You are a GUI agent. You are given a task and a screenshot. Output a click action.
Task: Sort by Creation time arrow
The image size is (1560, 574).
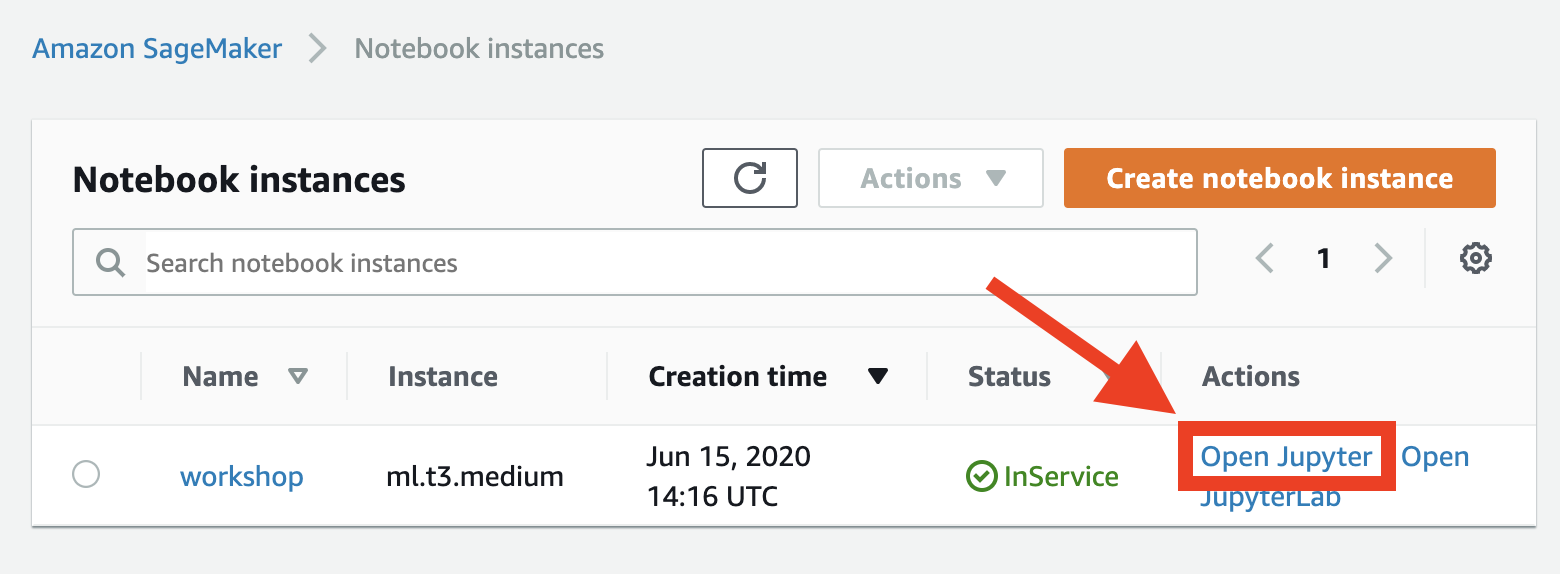pyautogui.click(x=878, y=377)
